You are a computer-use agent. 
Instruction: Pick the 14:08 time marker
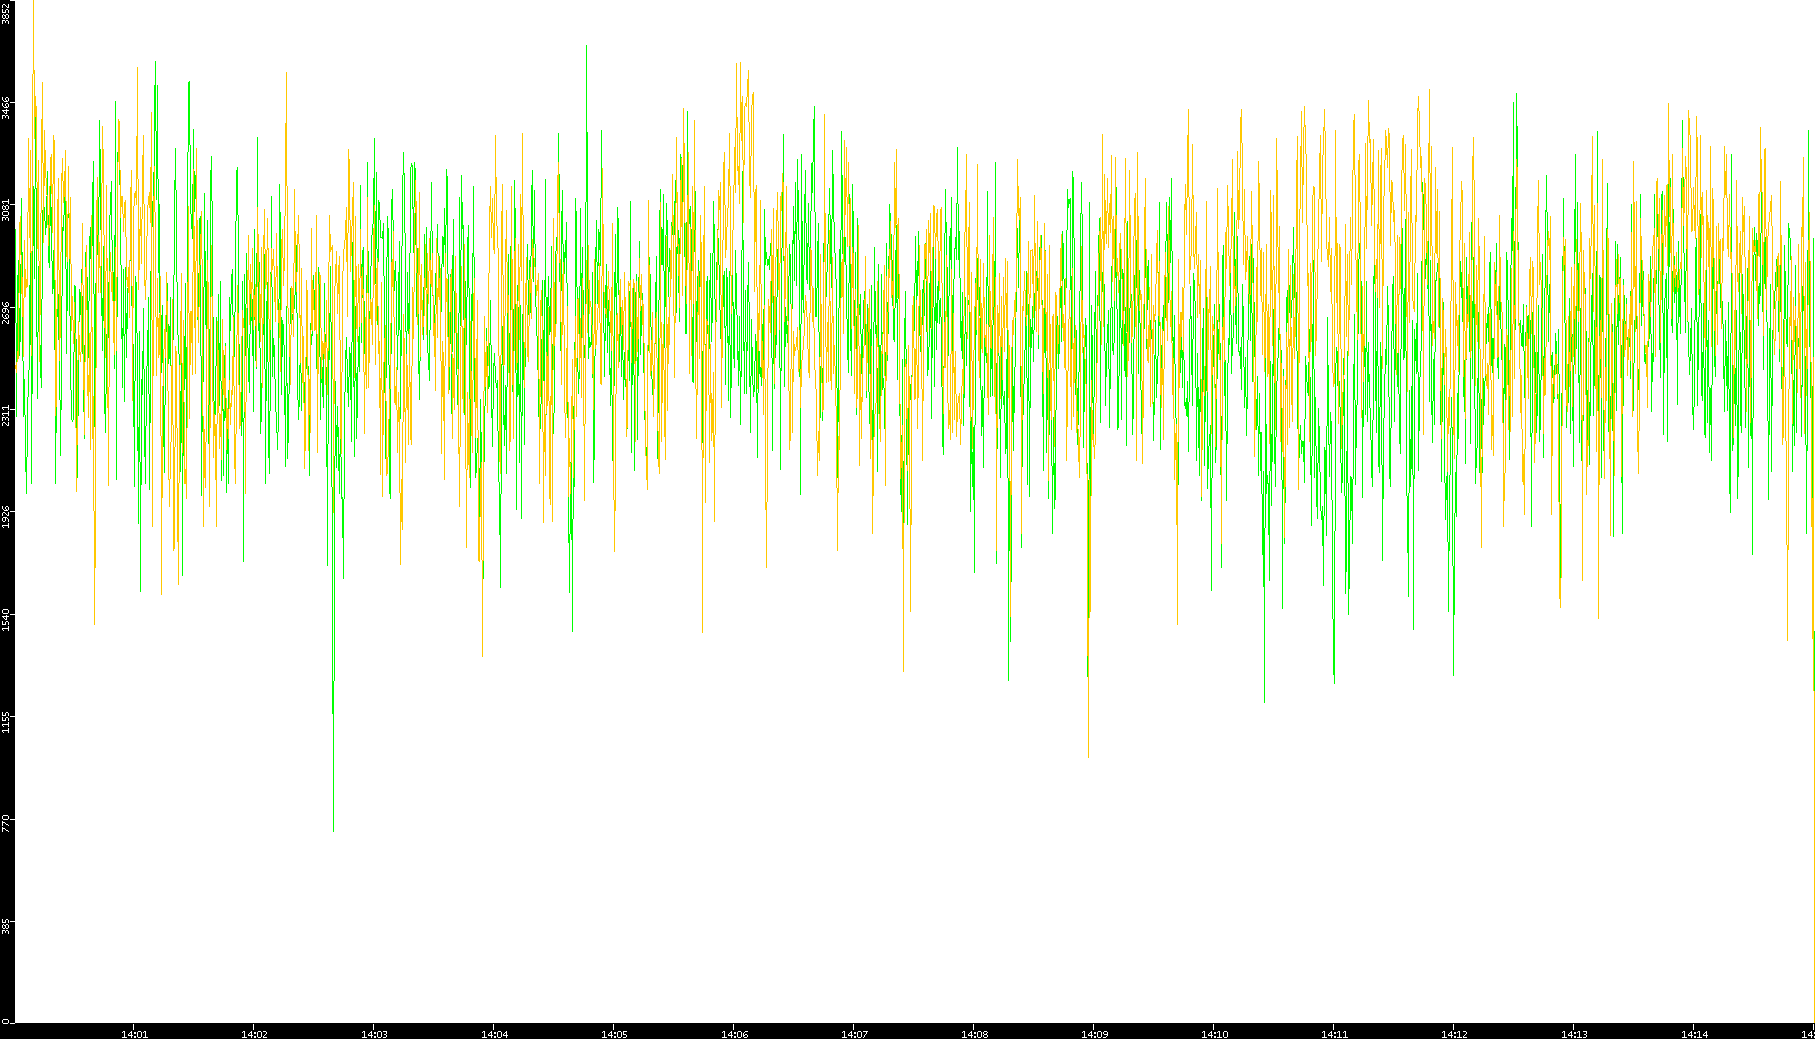pyautogui.click(x=974, y=1033)
